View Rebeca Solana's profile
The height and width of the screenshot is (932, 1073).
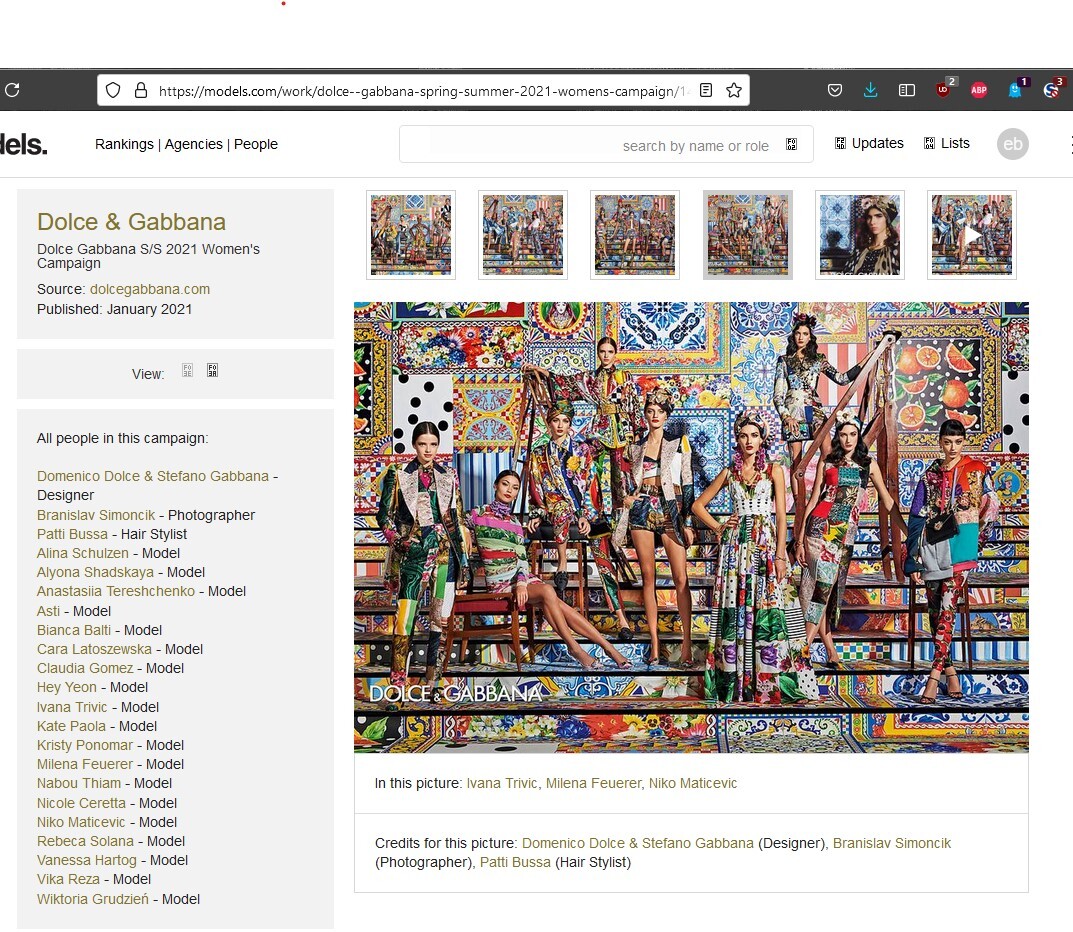[x=86, y=842]
